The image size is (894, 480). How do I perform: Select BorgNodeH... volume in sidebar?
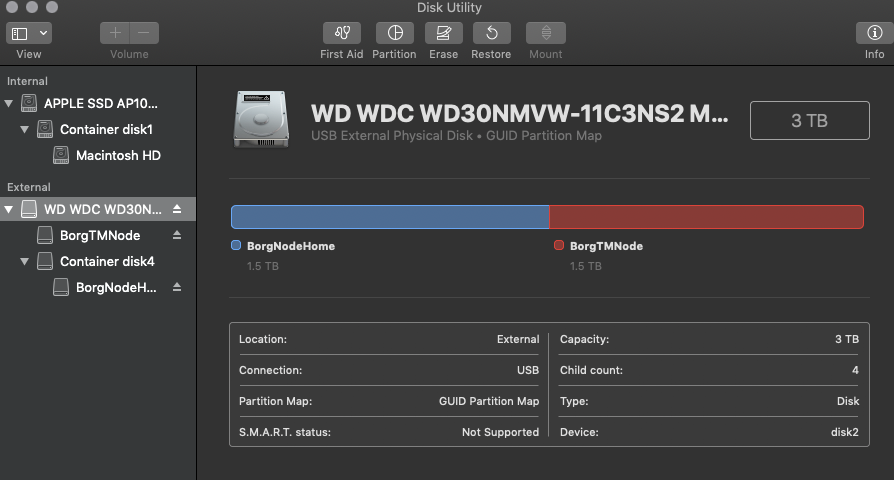tap(116, 287)
